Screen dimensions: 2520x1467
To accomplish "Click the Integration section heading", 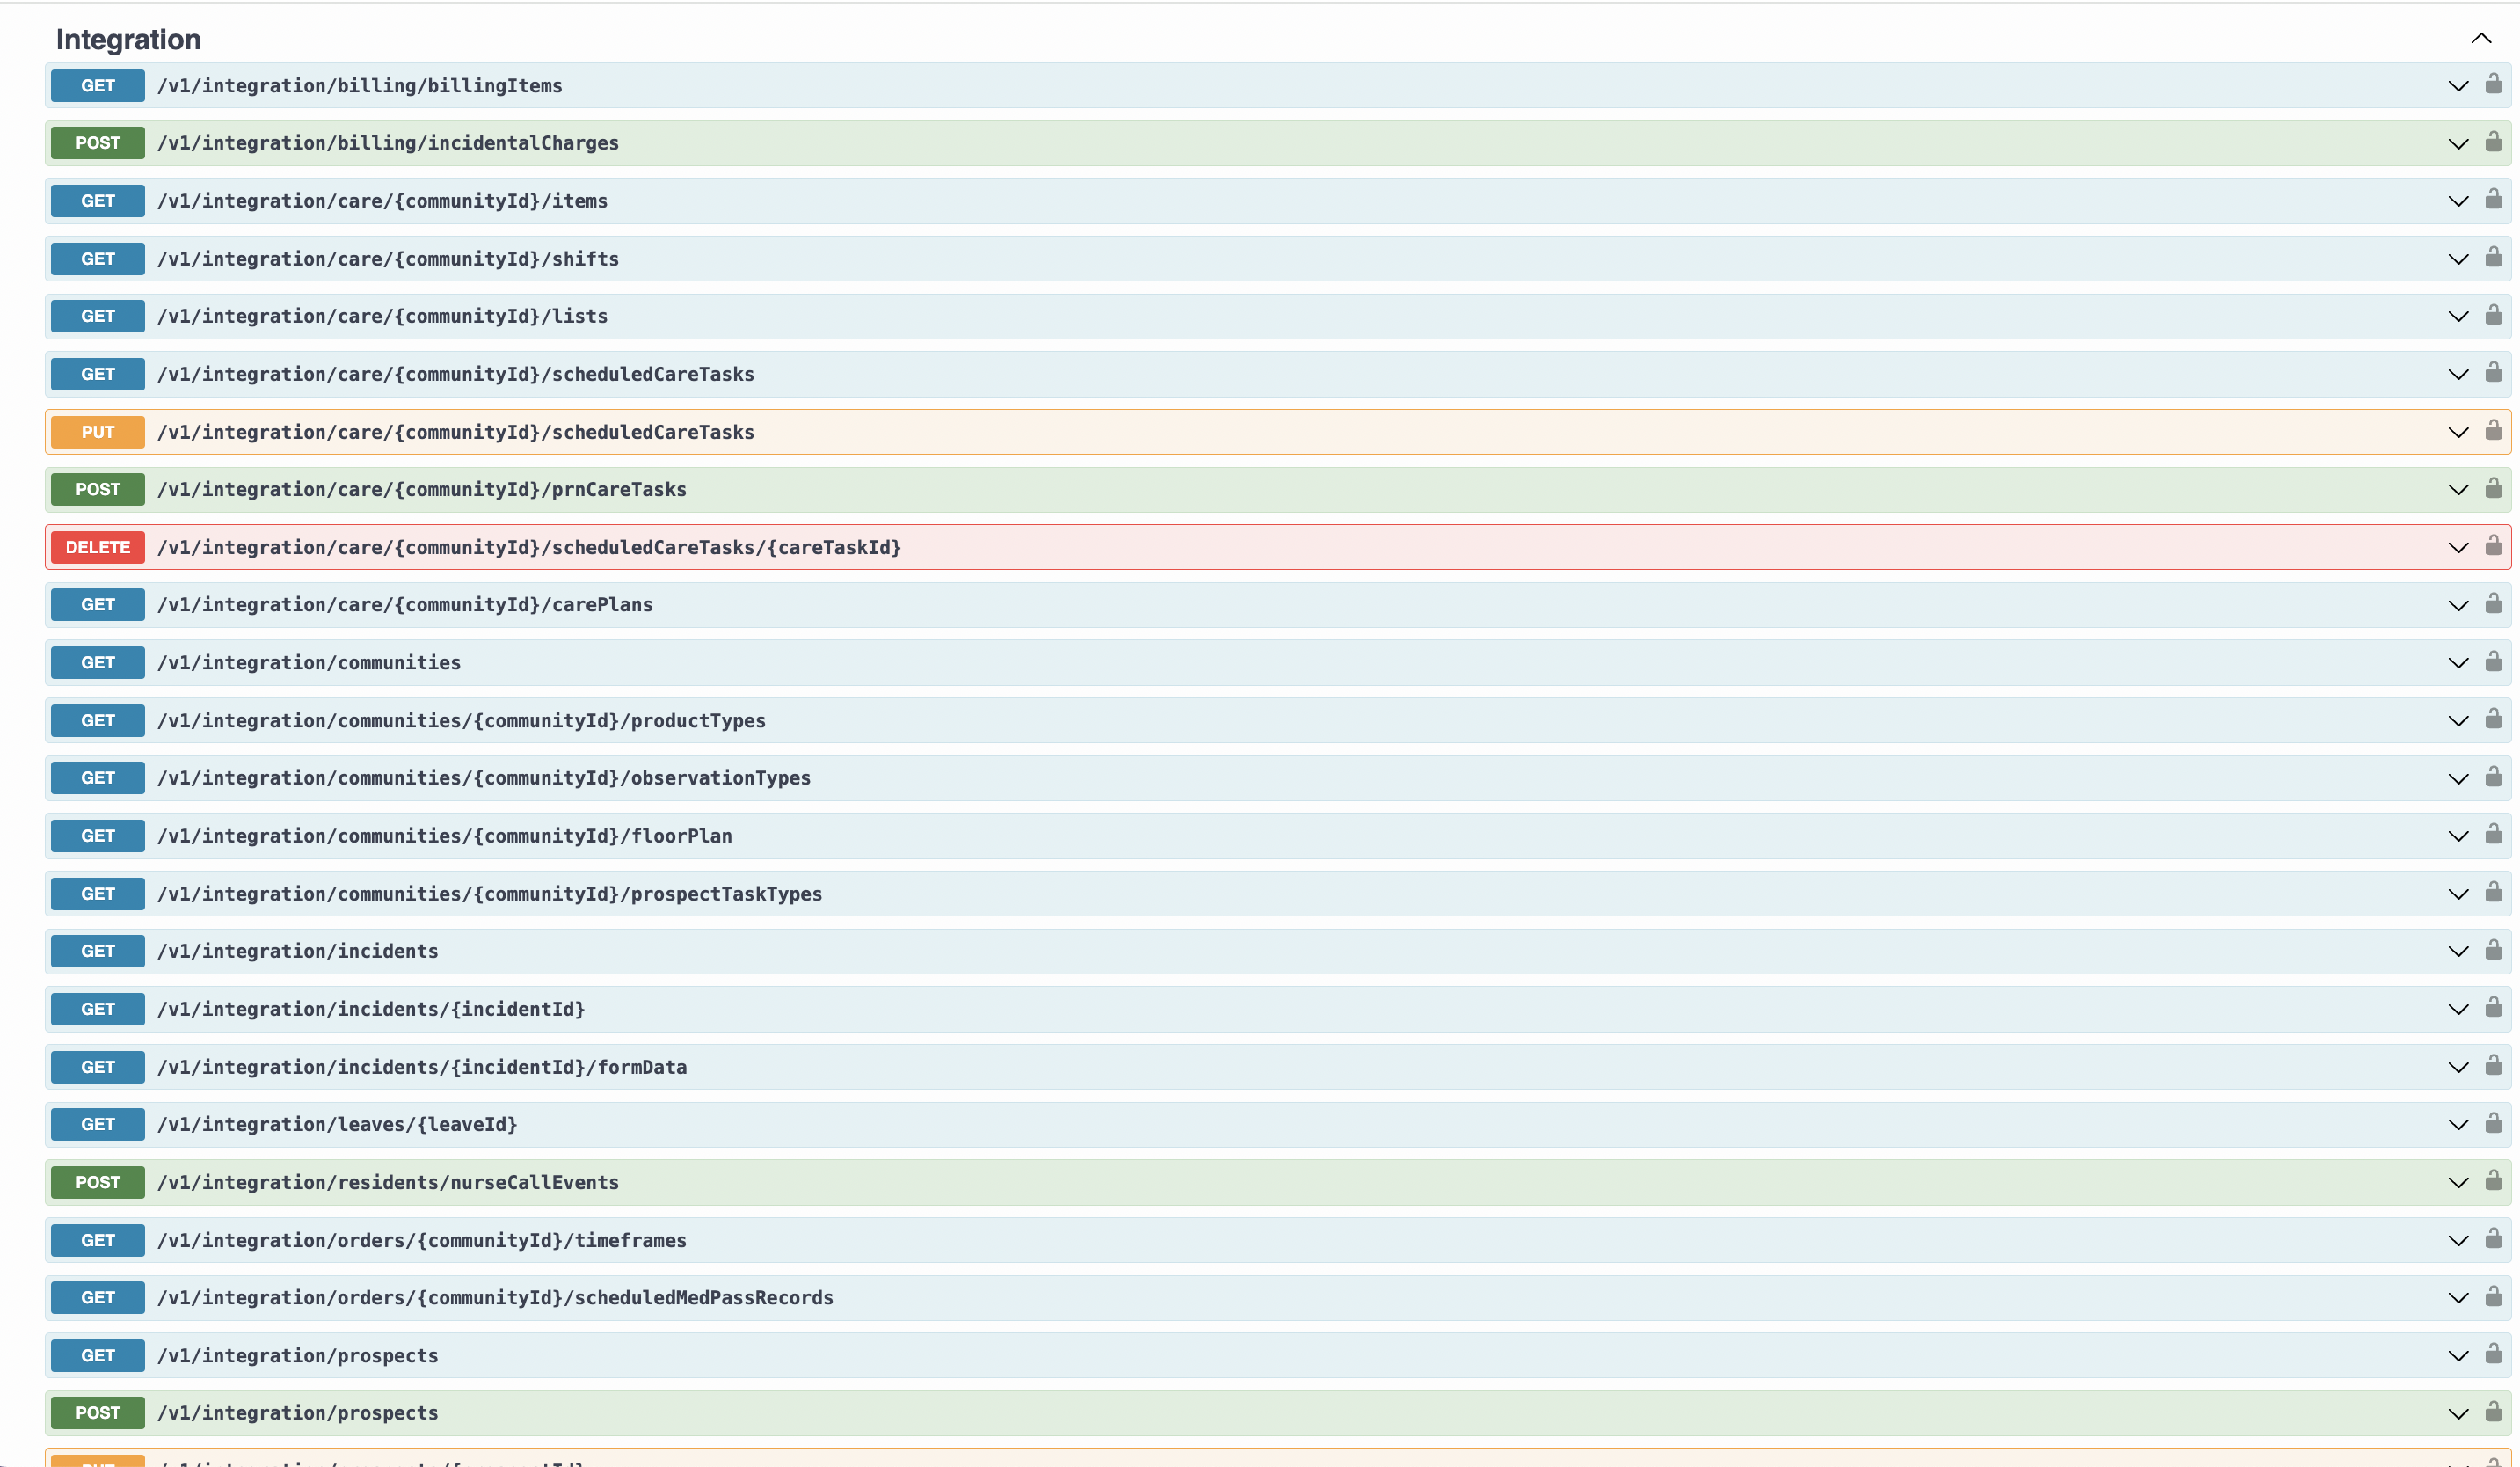I will [128, 39].
